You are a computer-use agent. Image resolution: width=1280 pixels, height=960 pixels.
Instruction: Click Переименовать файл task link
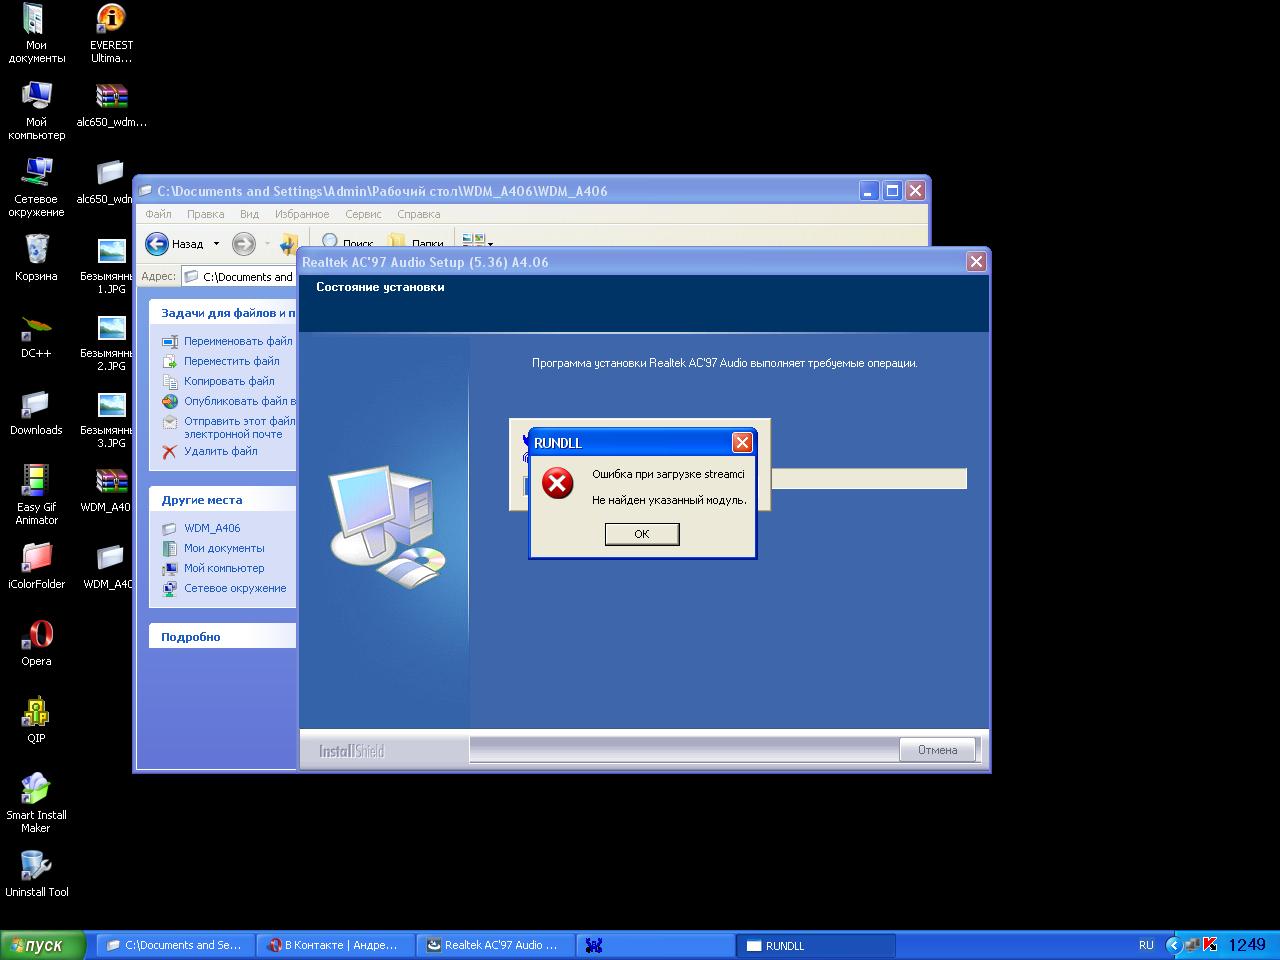click(238, 341)
